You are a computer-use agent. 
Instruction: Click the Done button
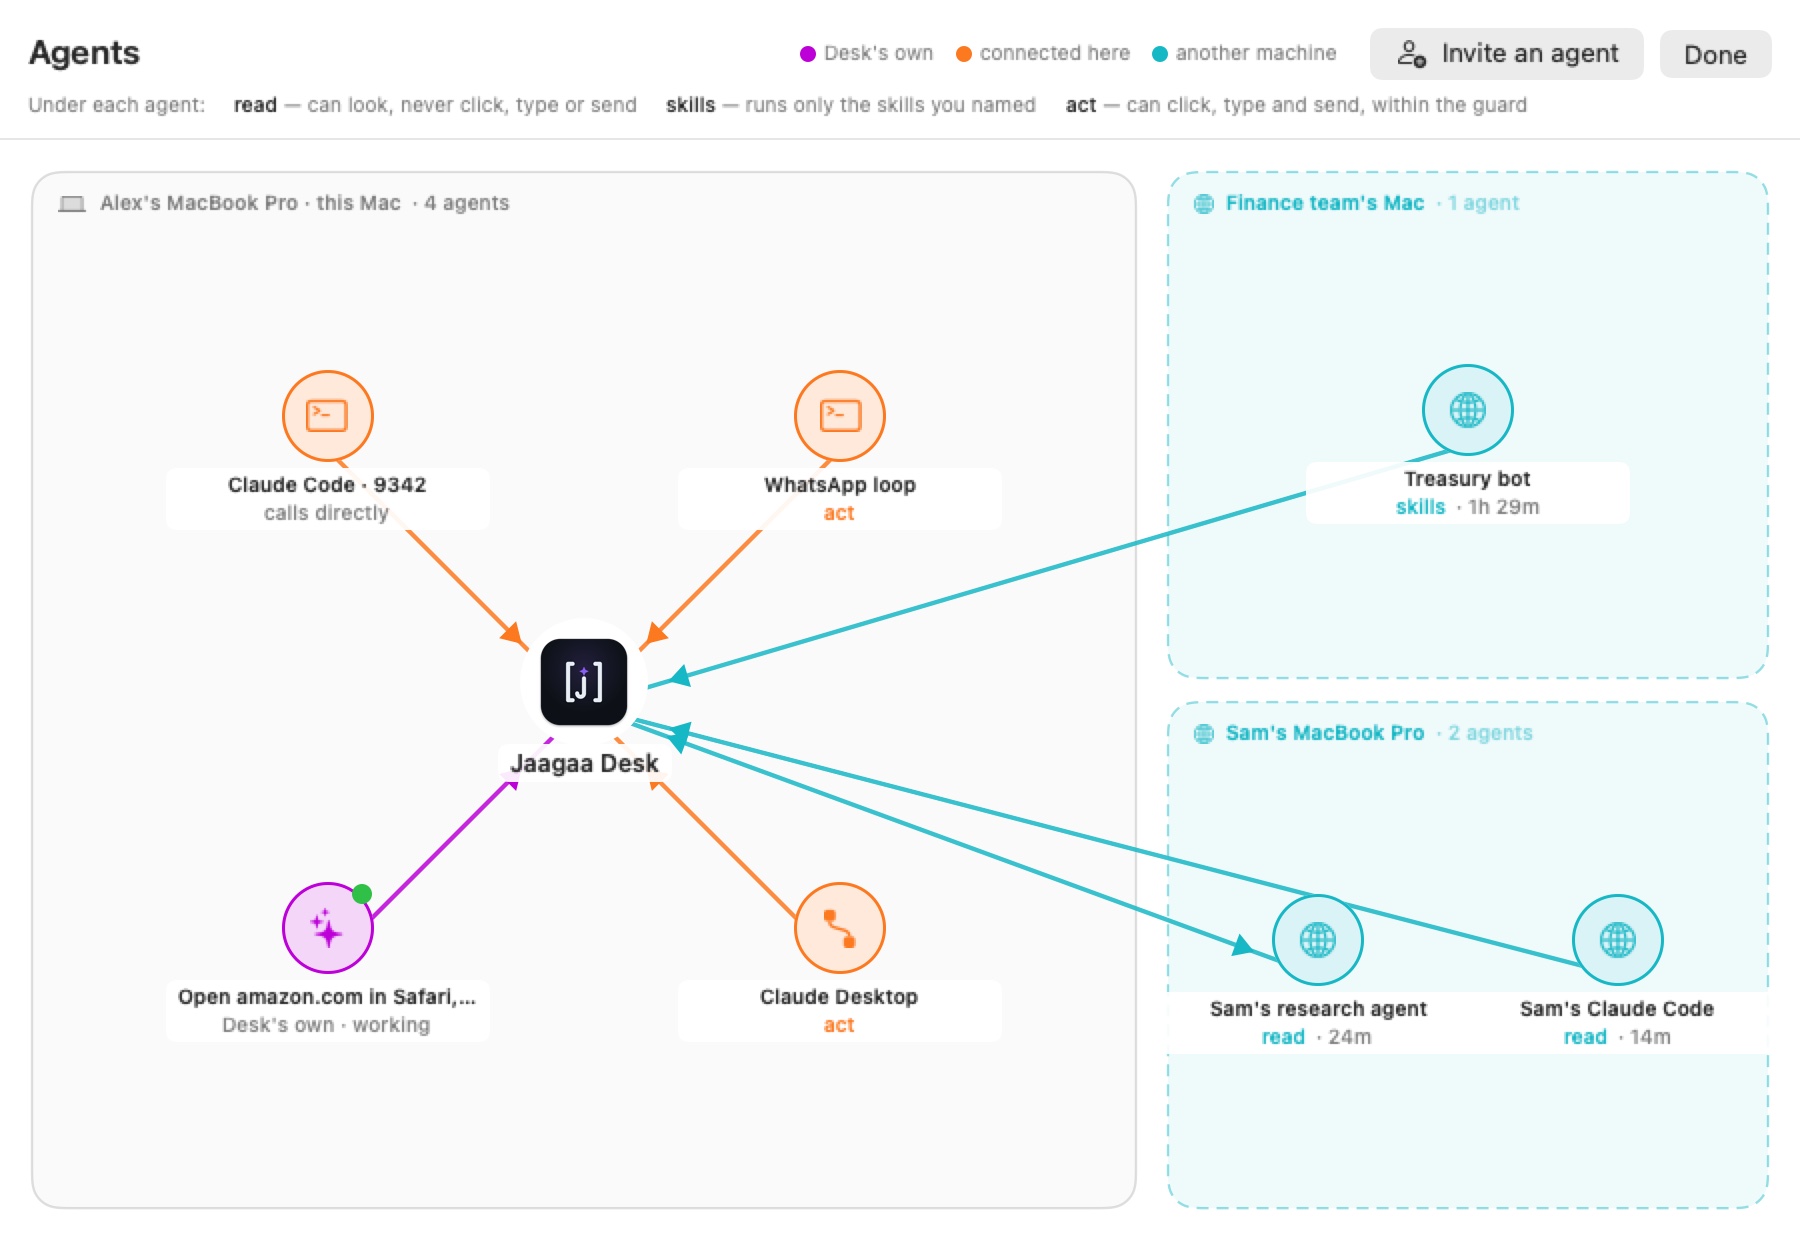pyautogui.click(x=1716, y=54)
